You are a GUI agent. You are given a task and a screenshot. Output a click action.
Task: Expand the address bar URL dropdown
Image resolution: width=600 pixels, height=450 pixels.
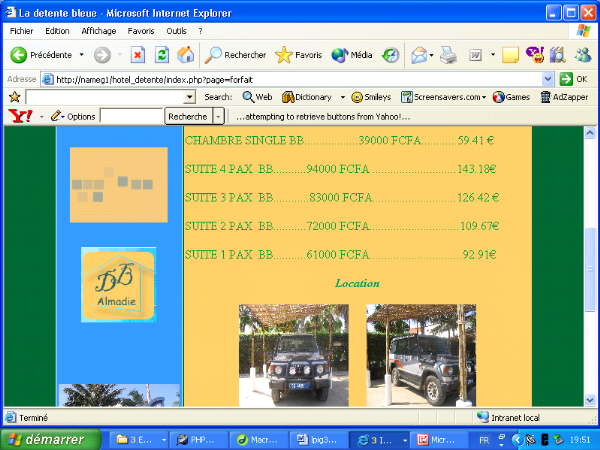coord(548,79)
